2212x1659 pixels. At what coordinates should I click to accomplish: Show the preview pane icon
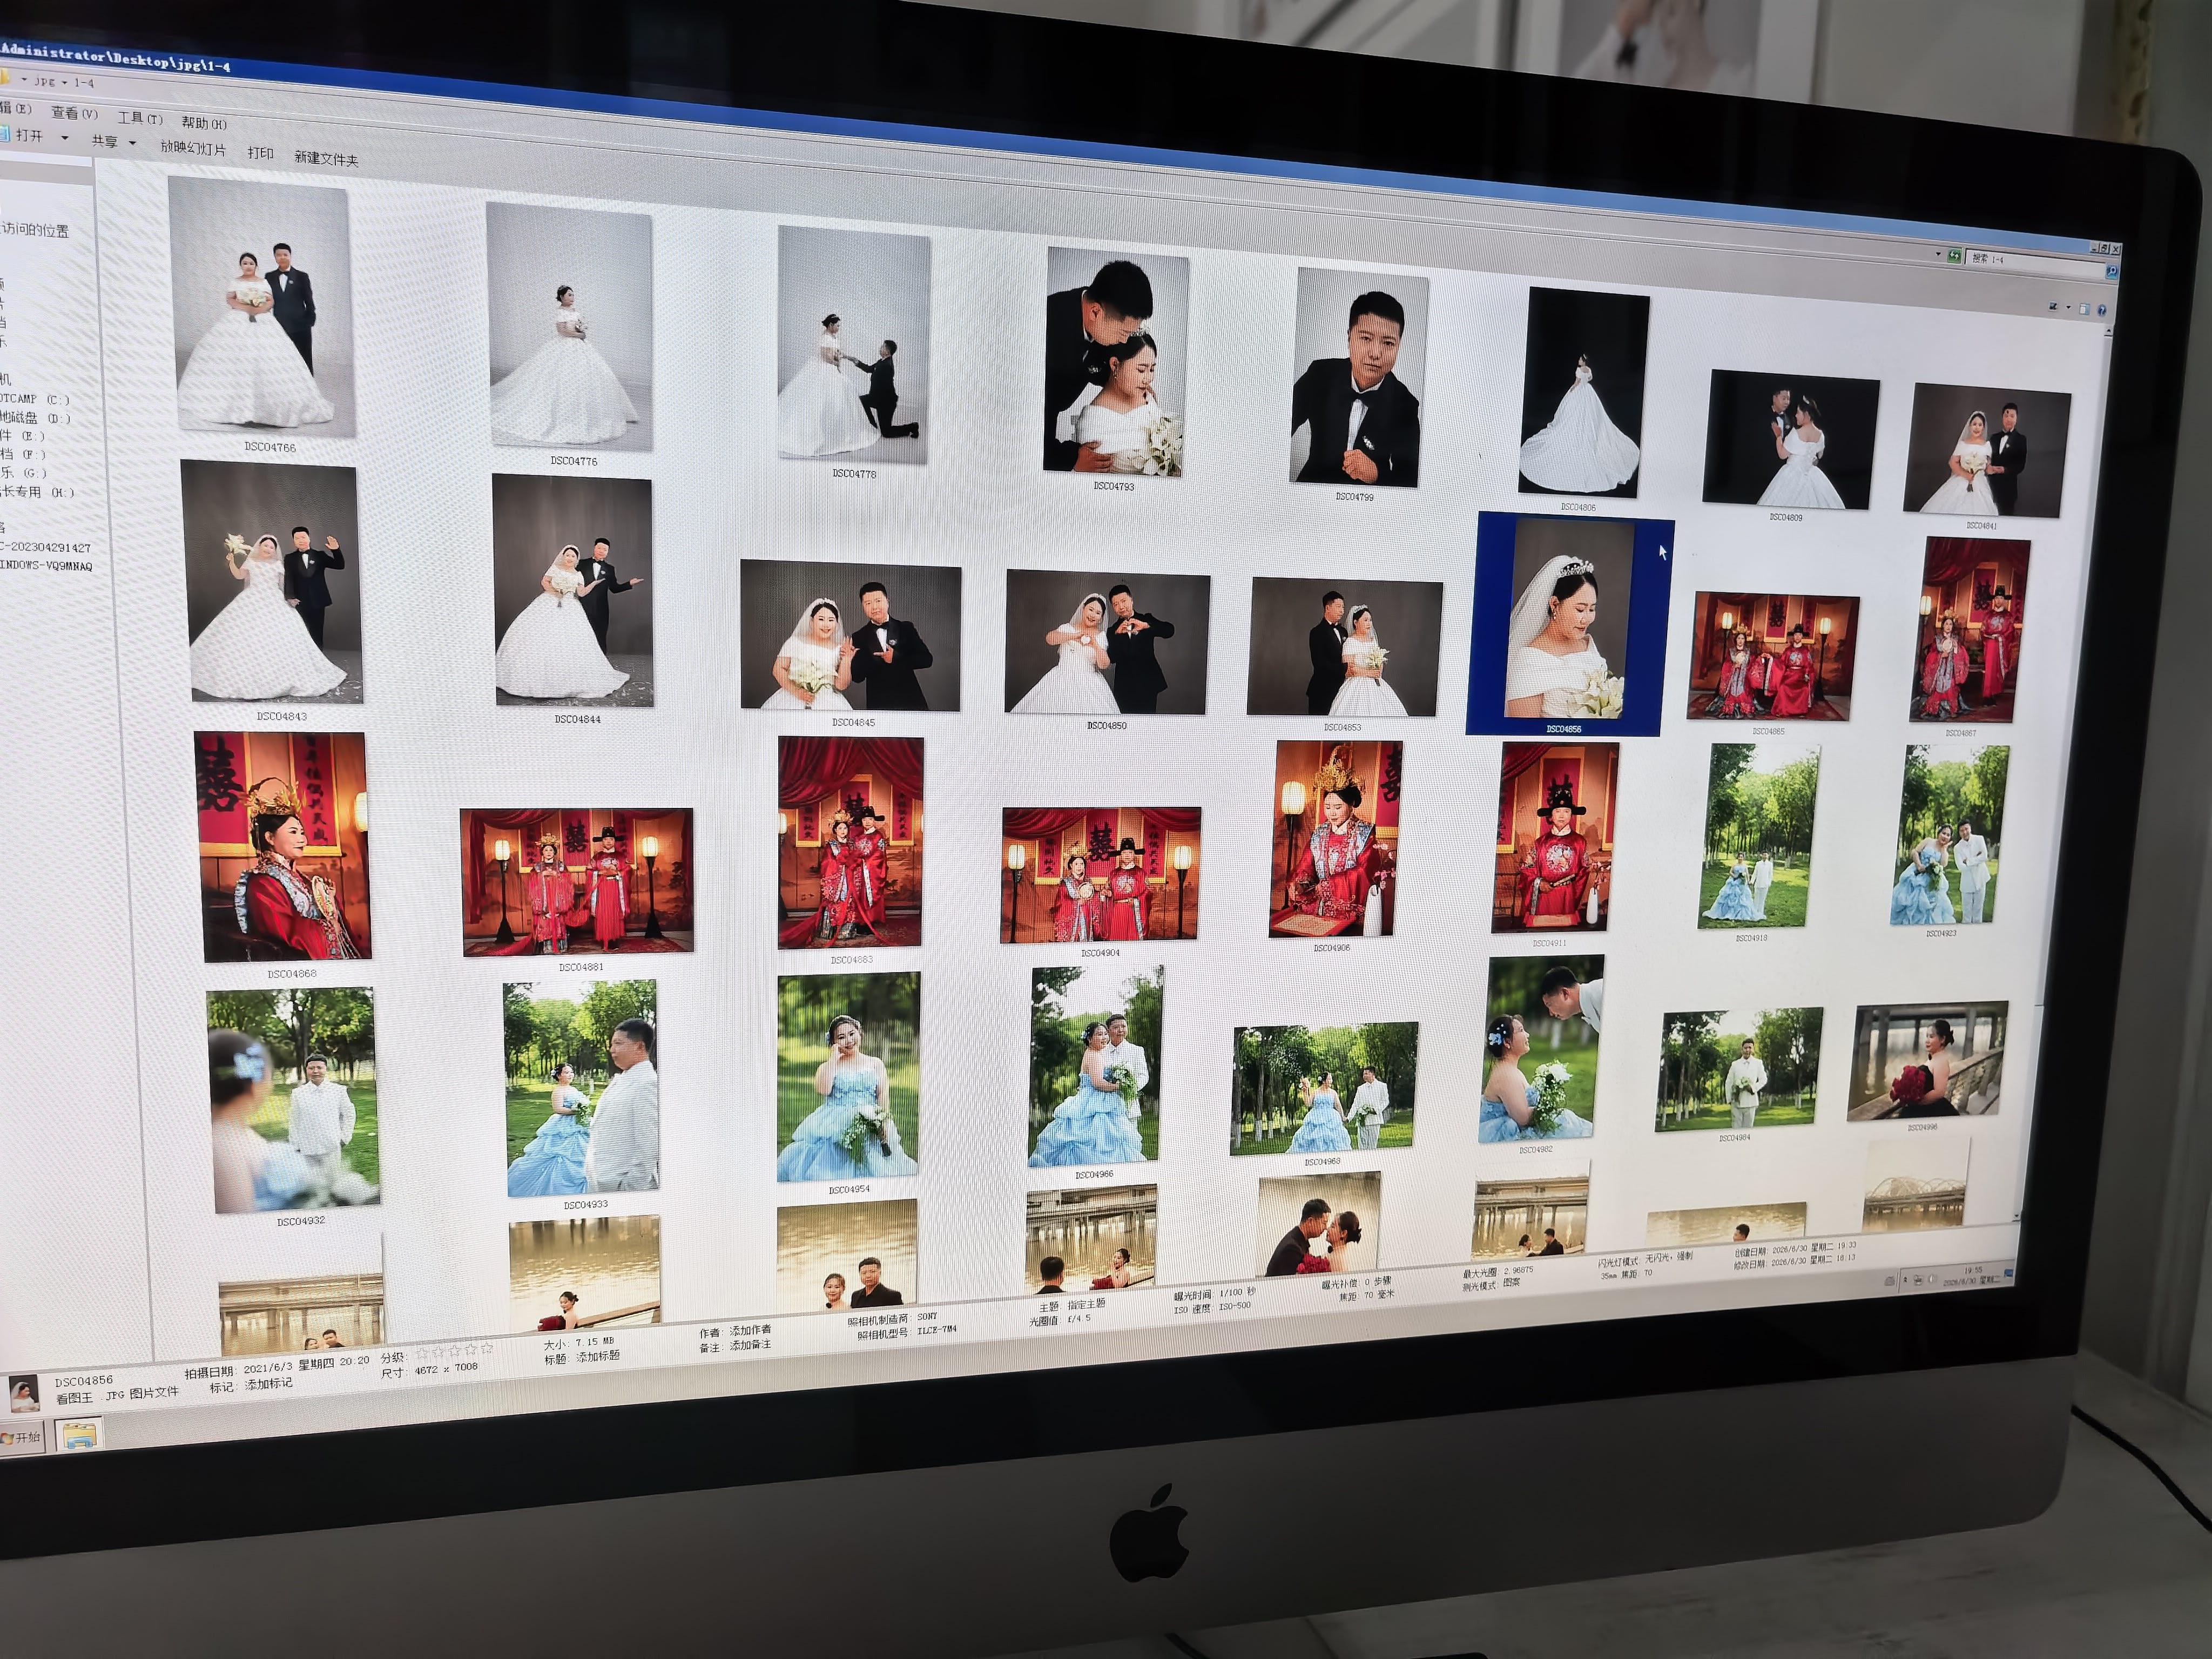[x=2085, y=309]
